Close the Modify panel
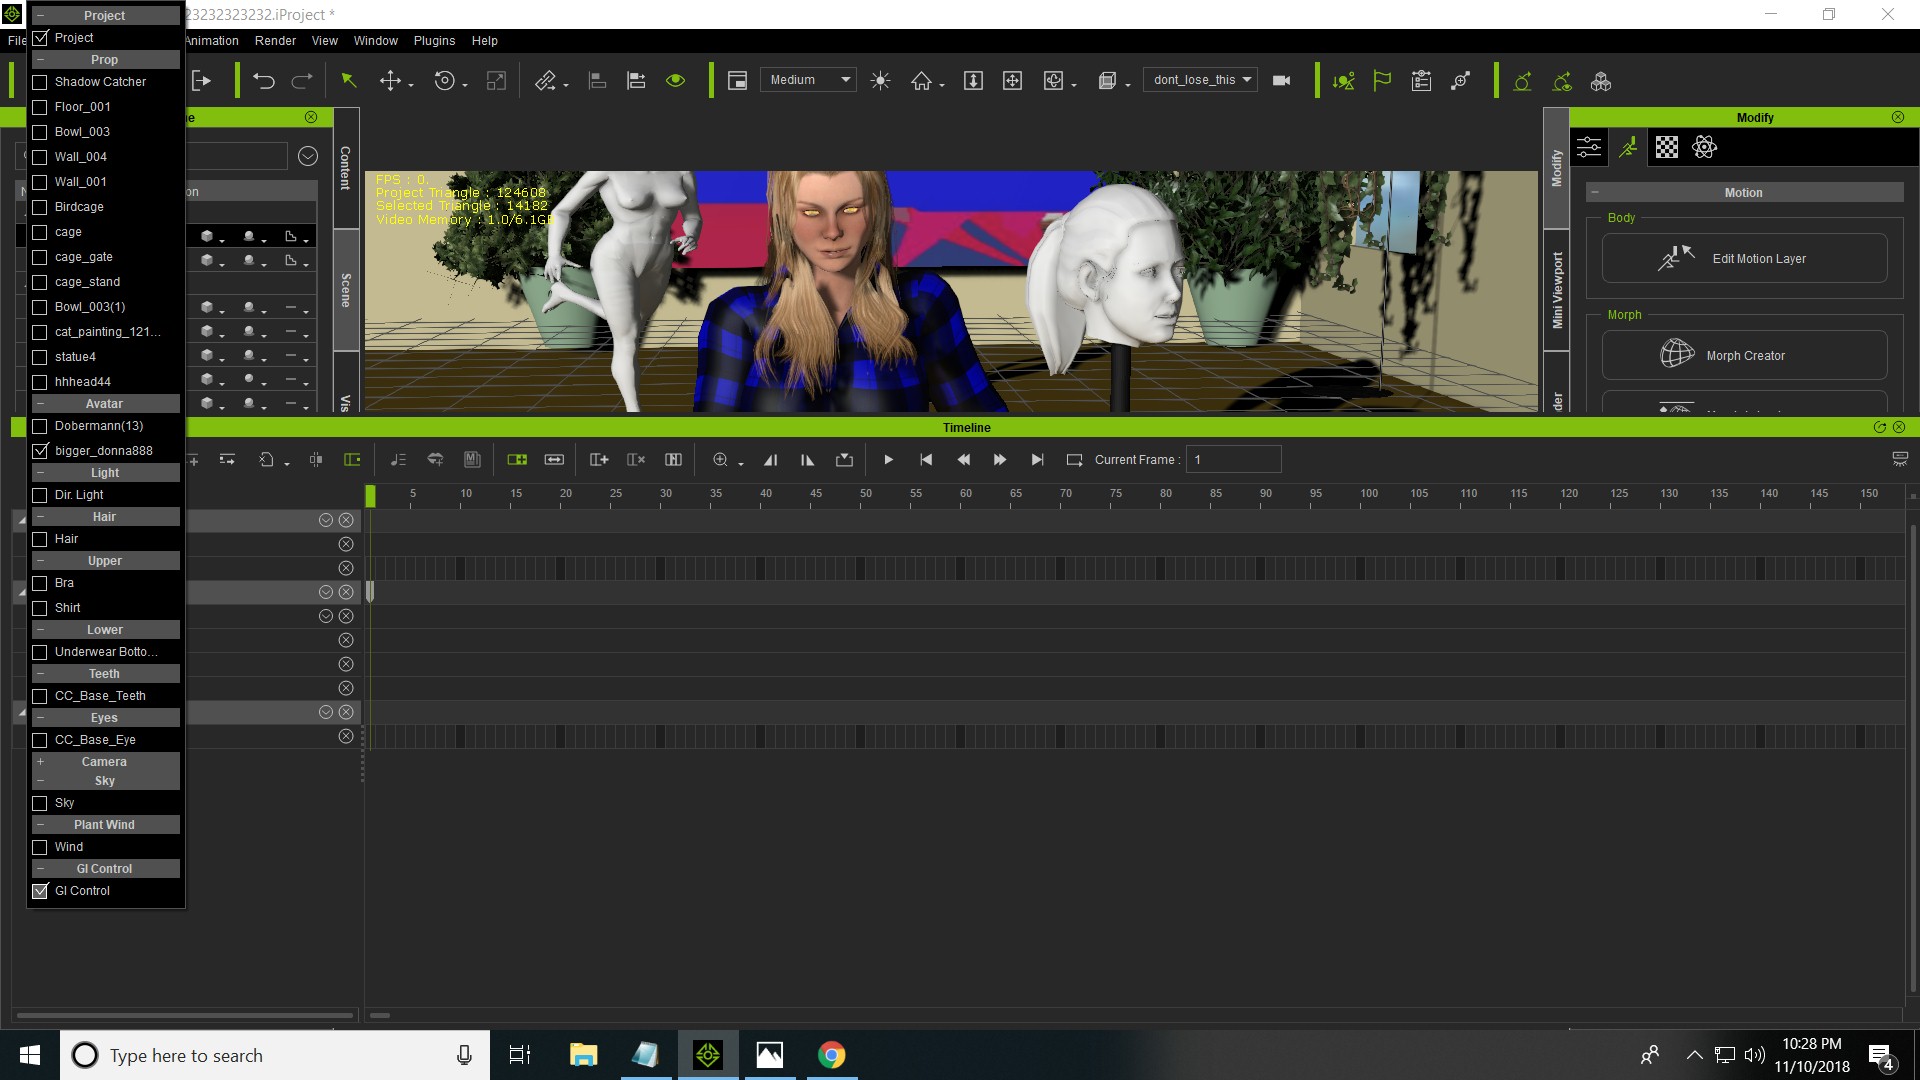Screen dimensions: 1920x1080 [1898, 117]
